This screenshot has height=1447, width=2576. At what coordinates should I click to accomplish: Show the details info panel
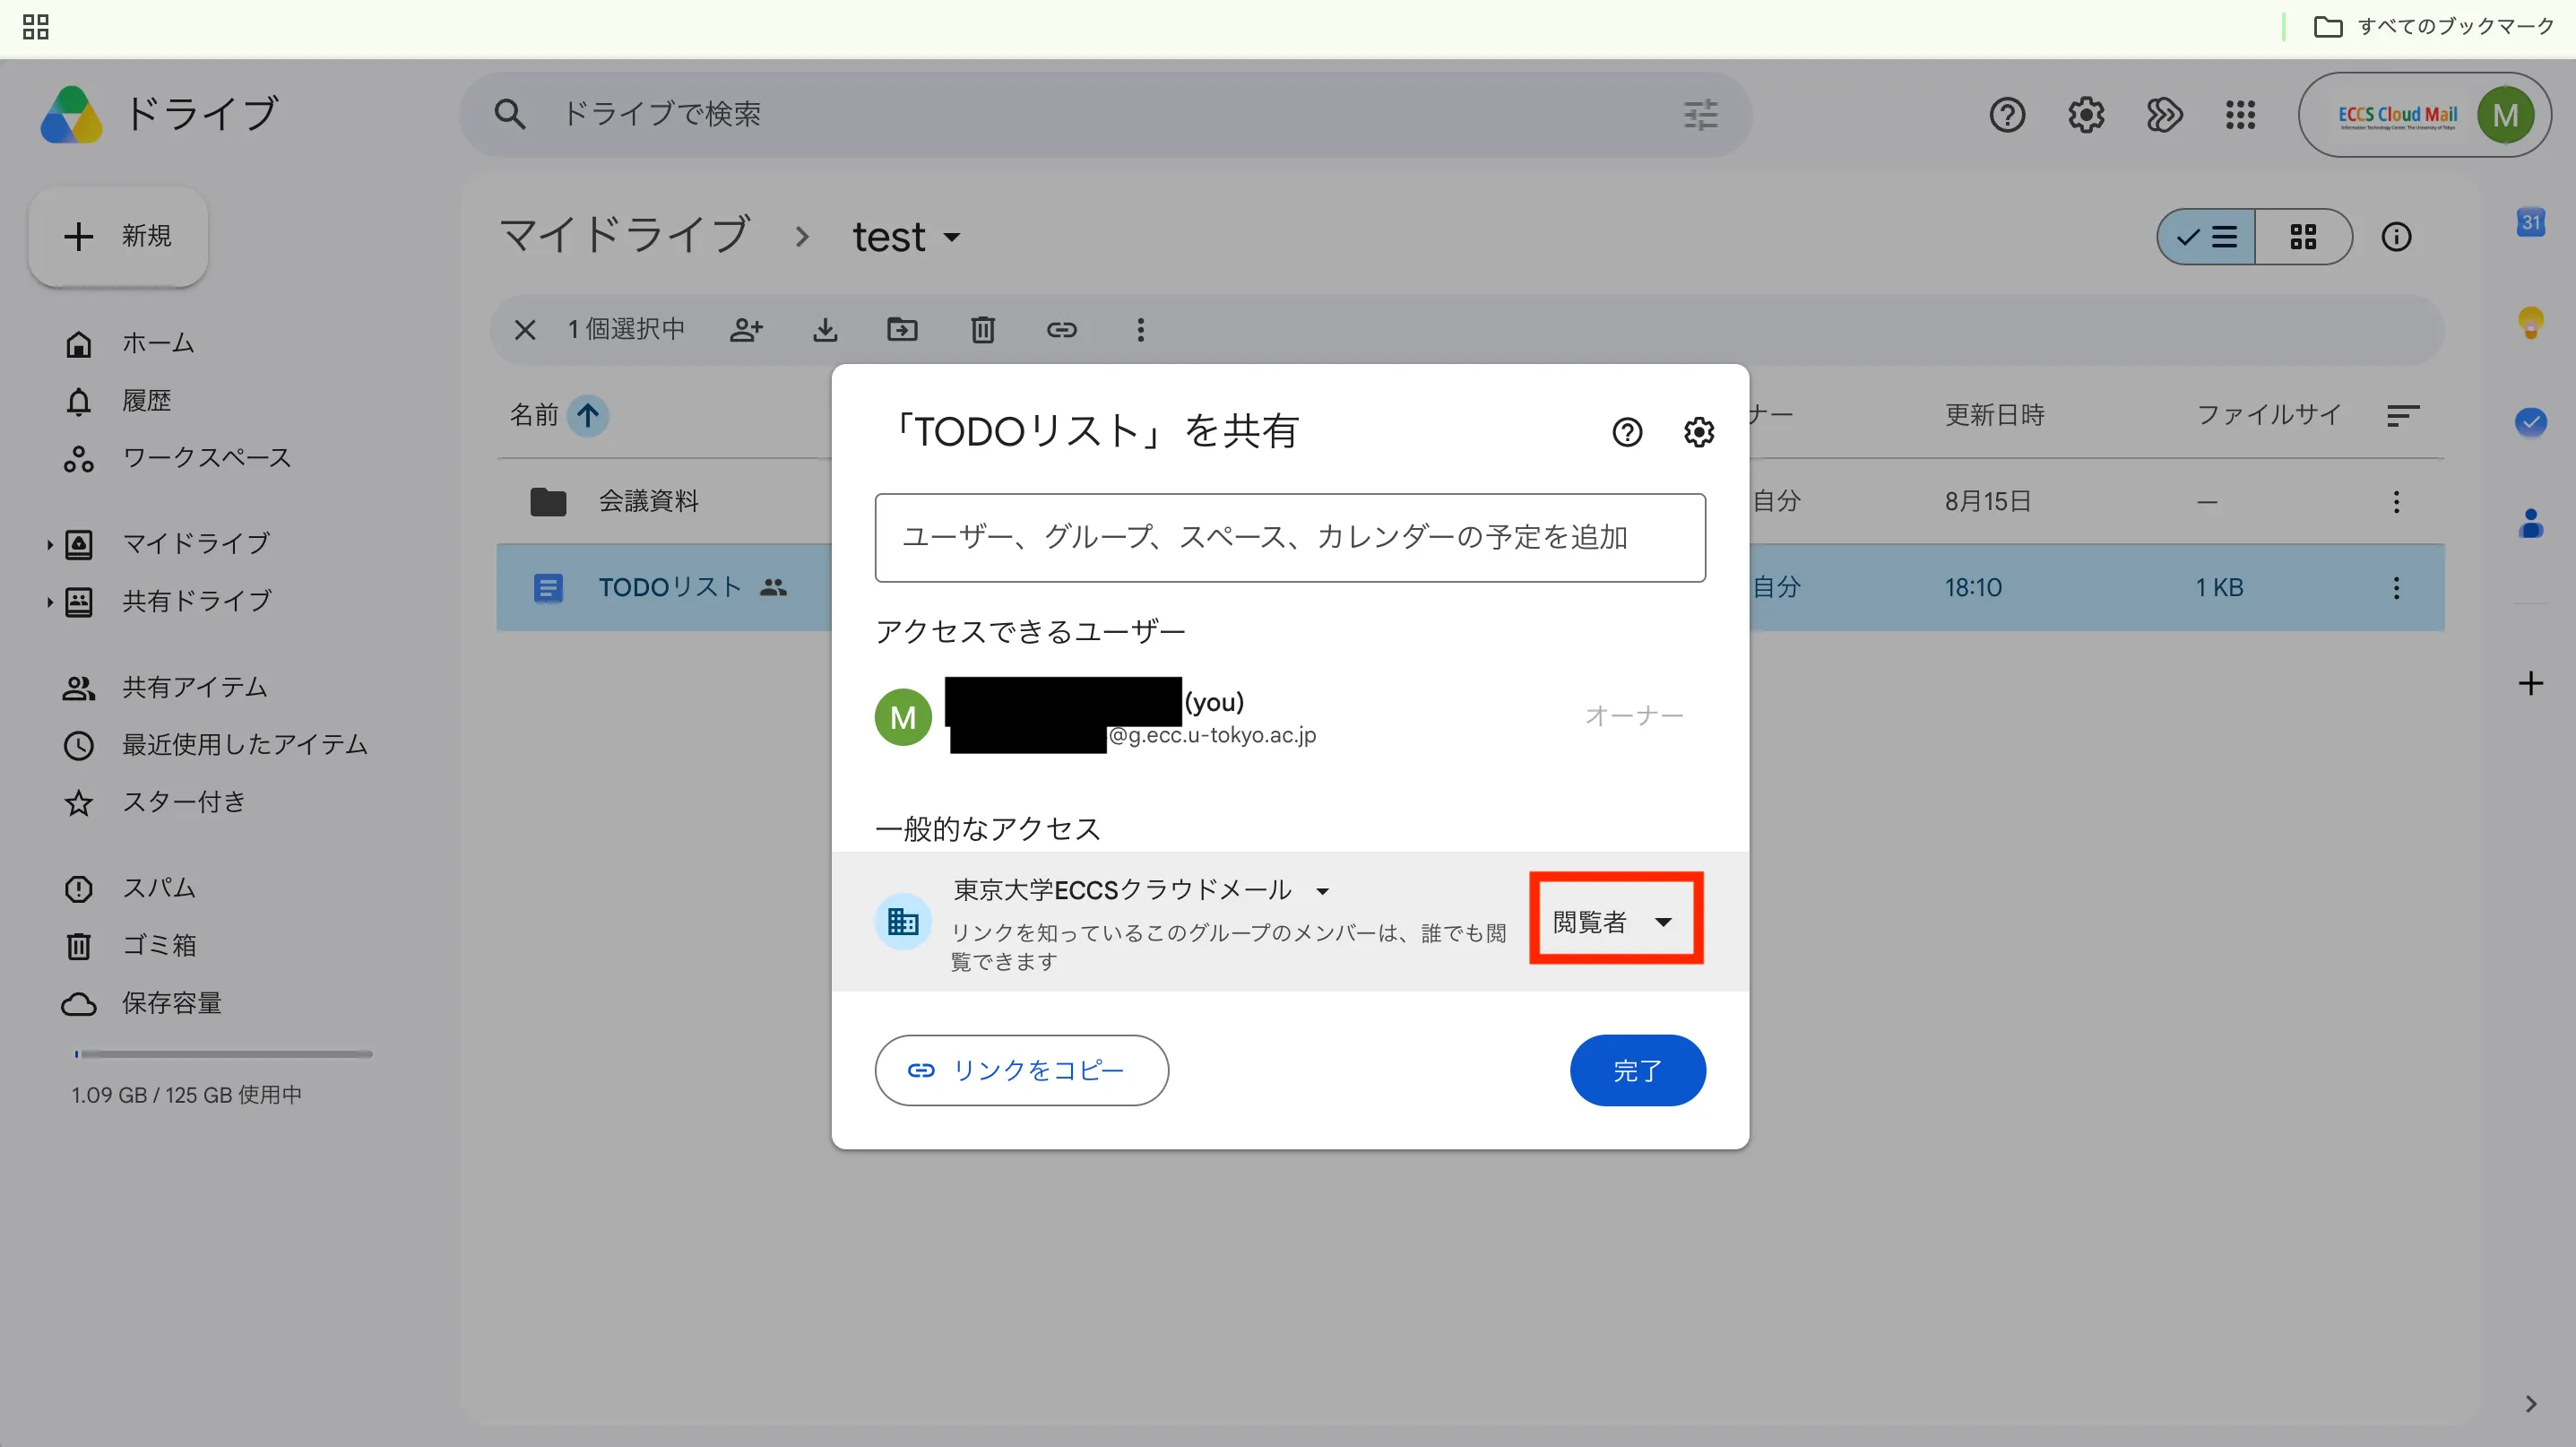(2396, 237)
